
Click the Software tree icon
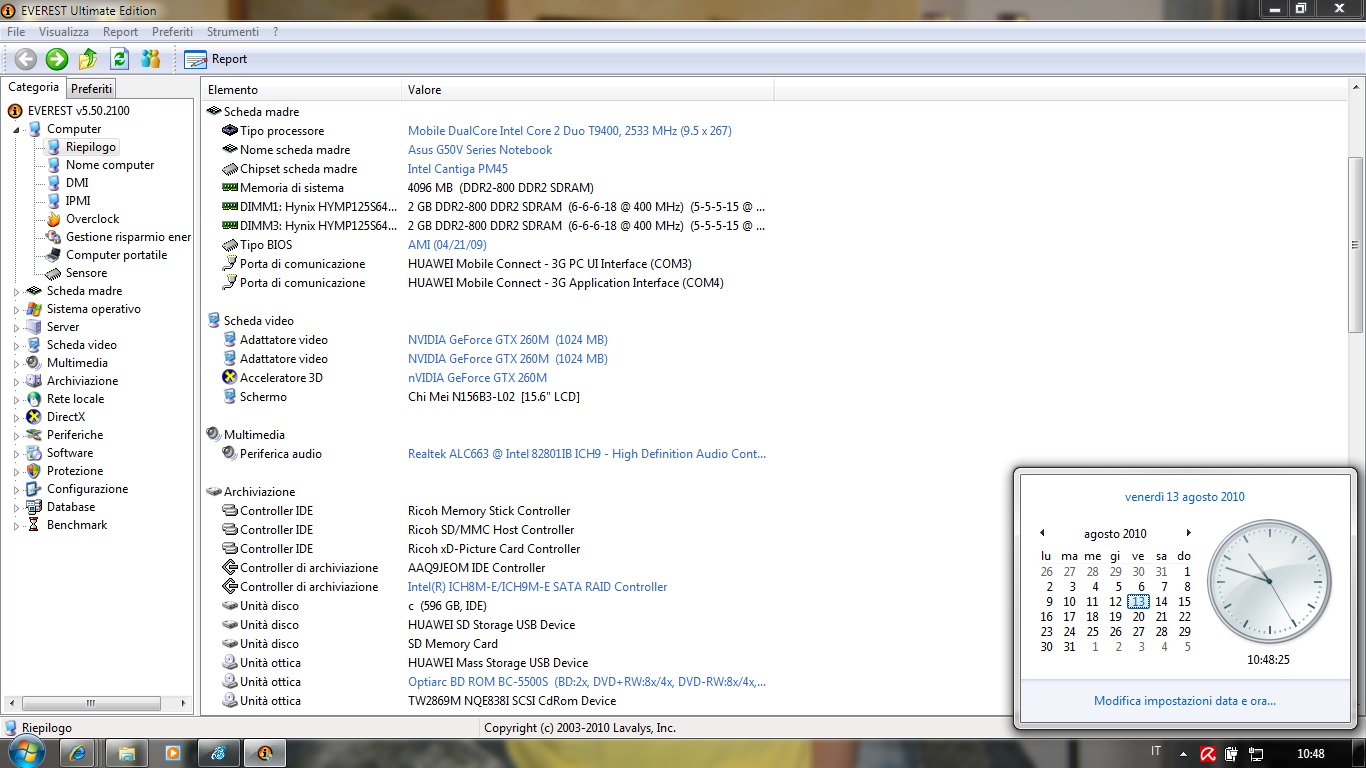pyautogui.click(x=34, y=453)
